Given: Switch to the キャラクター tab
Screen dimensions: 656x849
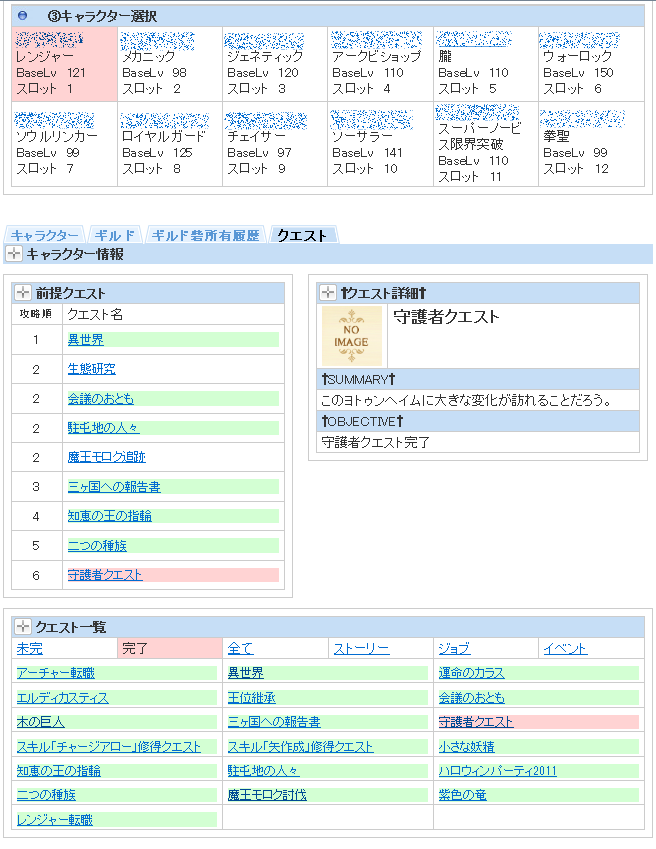Looking at the screenshot, I should 45,236.
